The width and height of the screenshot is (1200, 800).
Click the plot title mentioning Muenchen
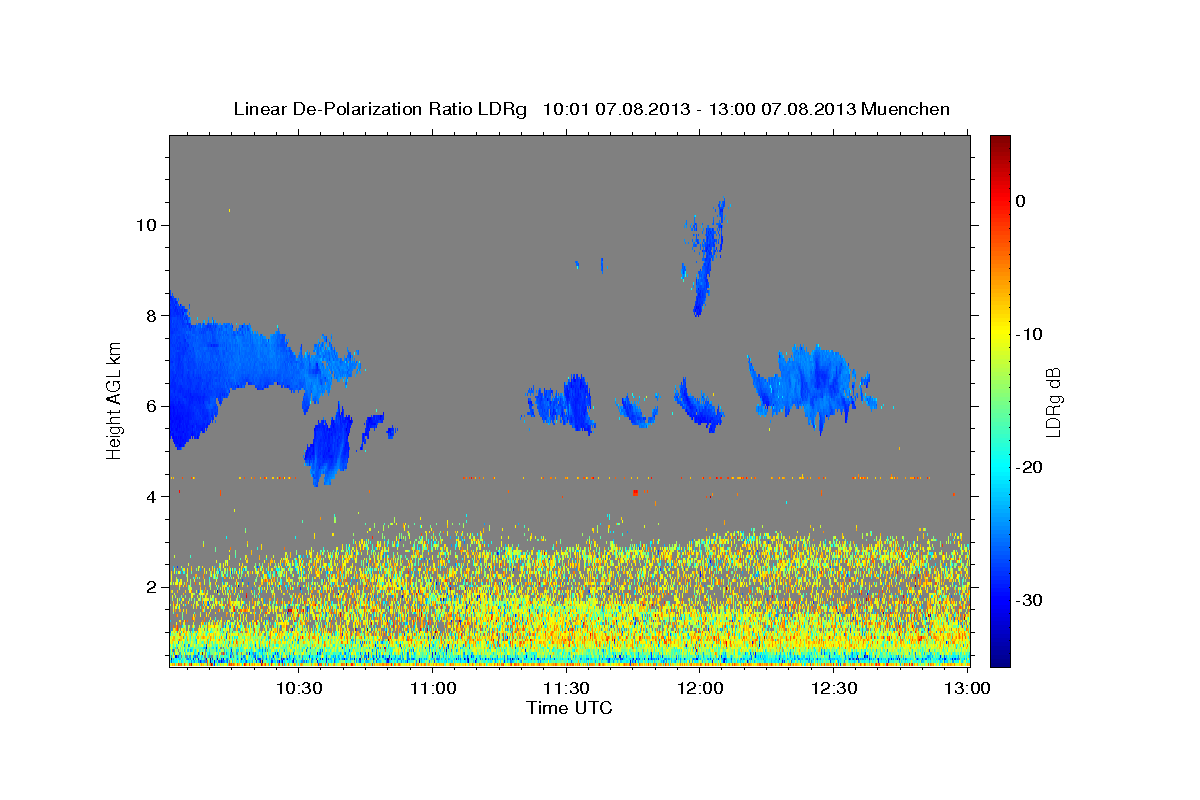point(591,109)
